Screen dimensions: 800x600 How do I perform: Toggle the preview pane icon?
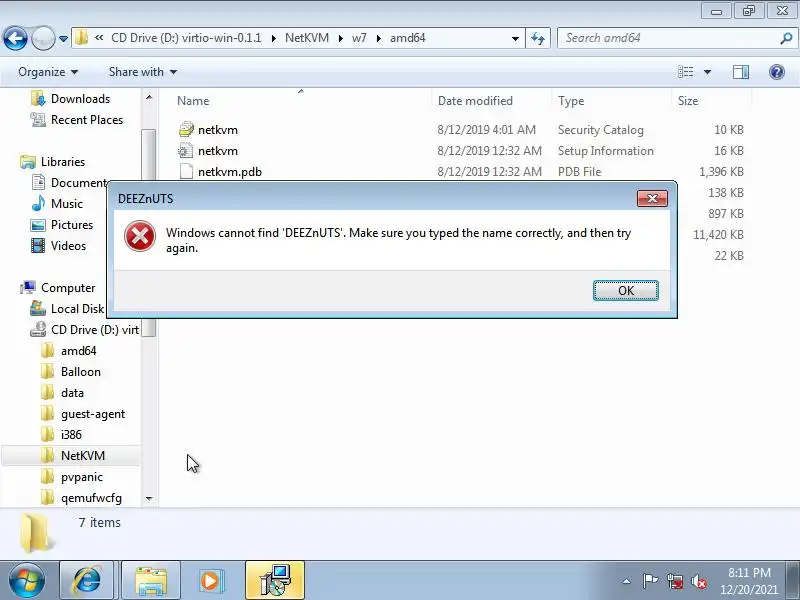point(741,72)
